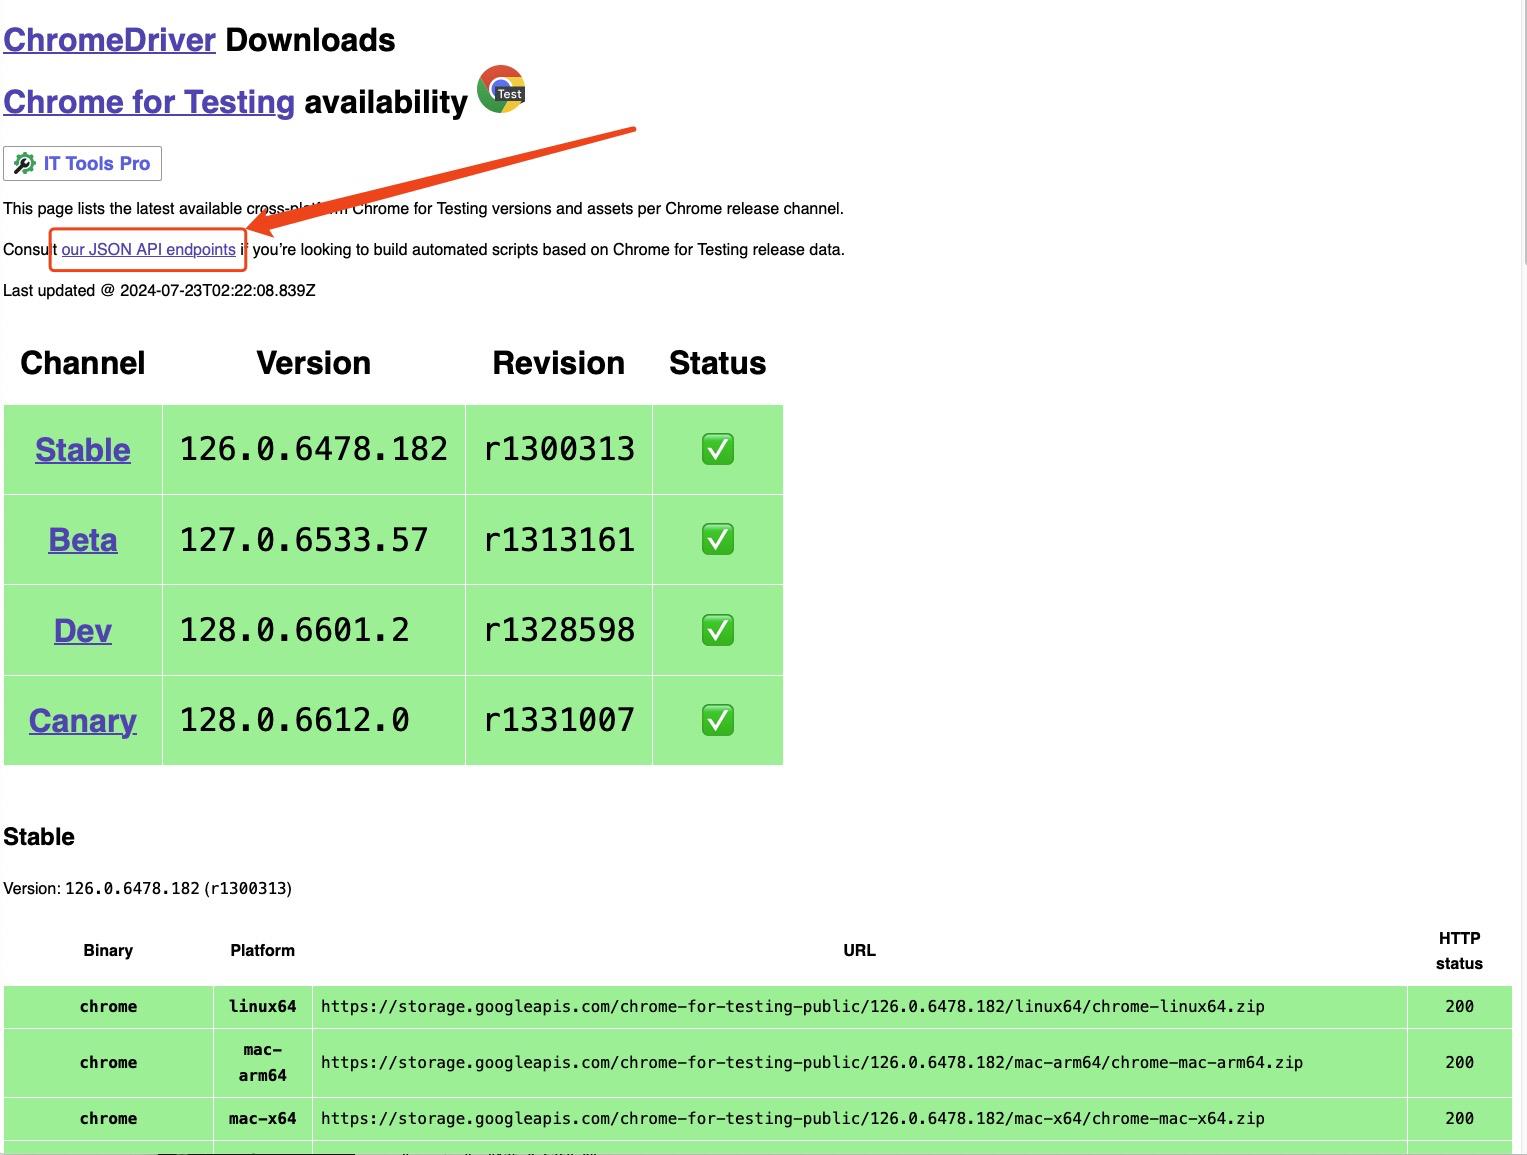This screenshot has height=1155, width=1527.
Task: Click the IT Tools Pro wrench icon
Action: pos(25,164)
